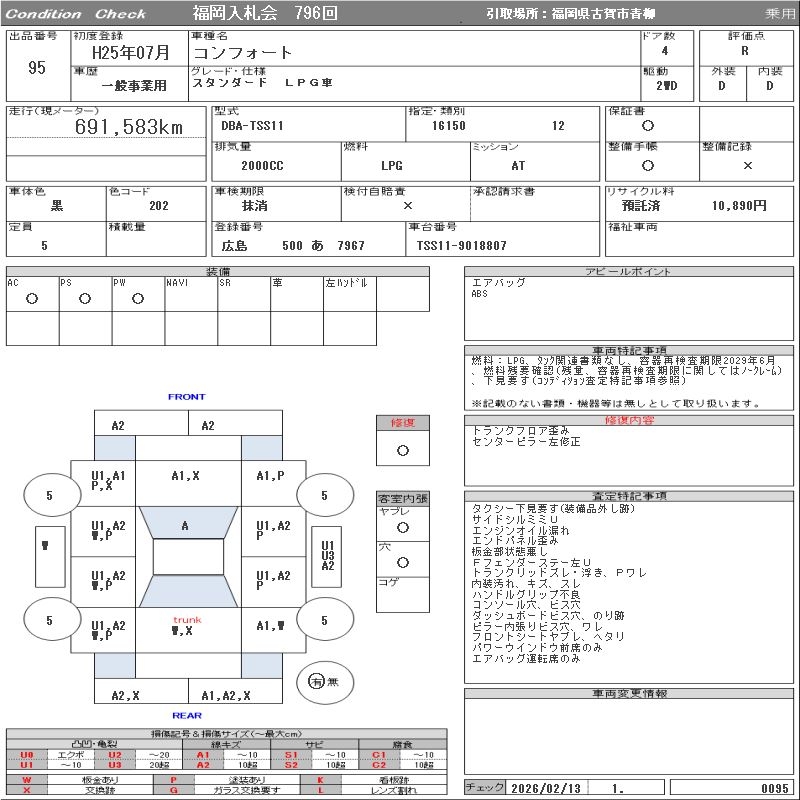Click the 修復 repair history circle

[x=403, y=451]
